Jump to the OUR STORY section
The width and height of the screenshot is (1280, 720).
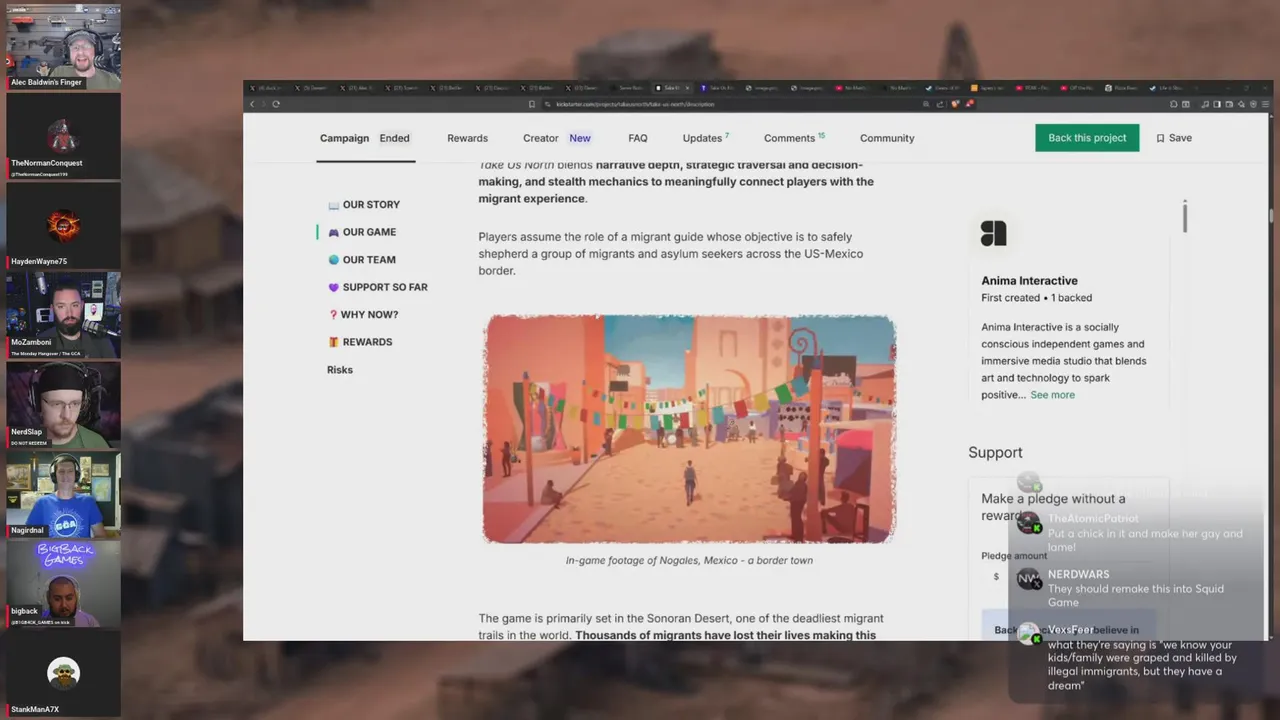point(371,205)
